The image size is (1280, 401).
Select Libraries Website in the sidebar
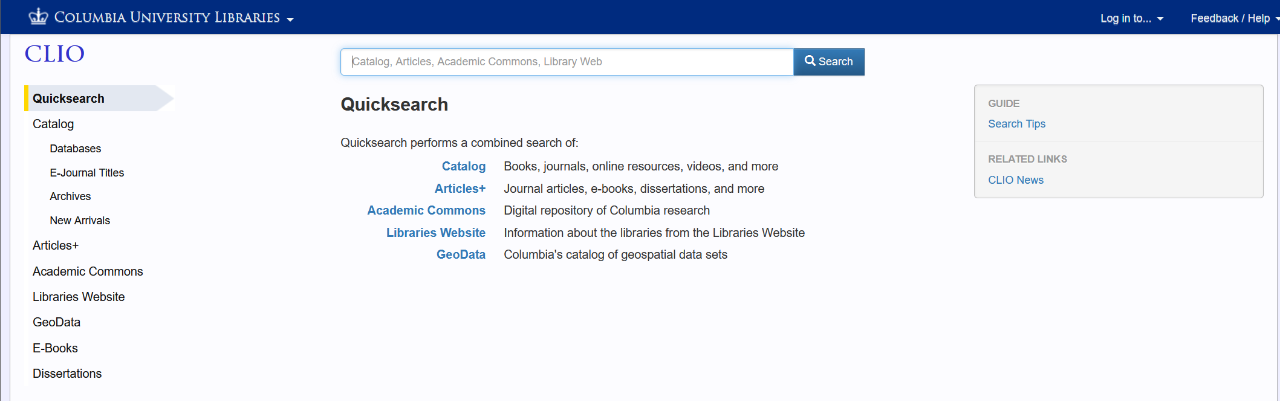click(x=79, y=297)
